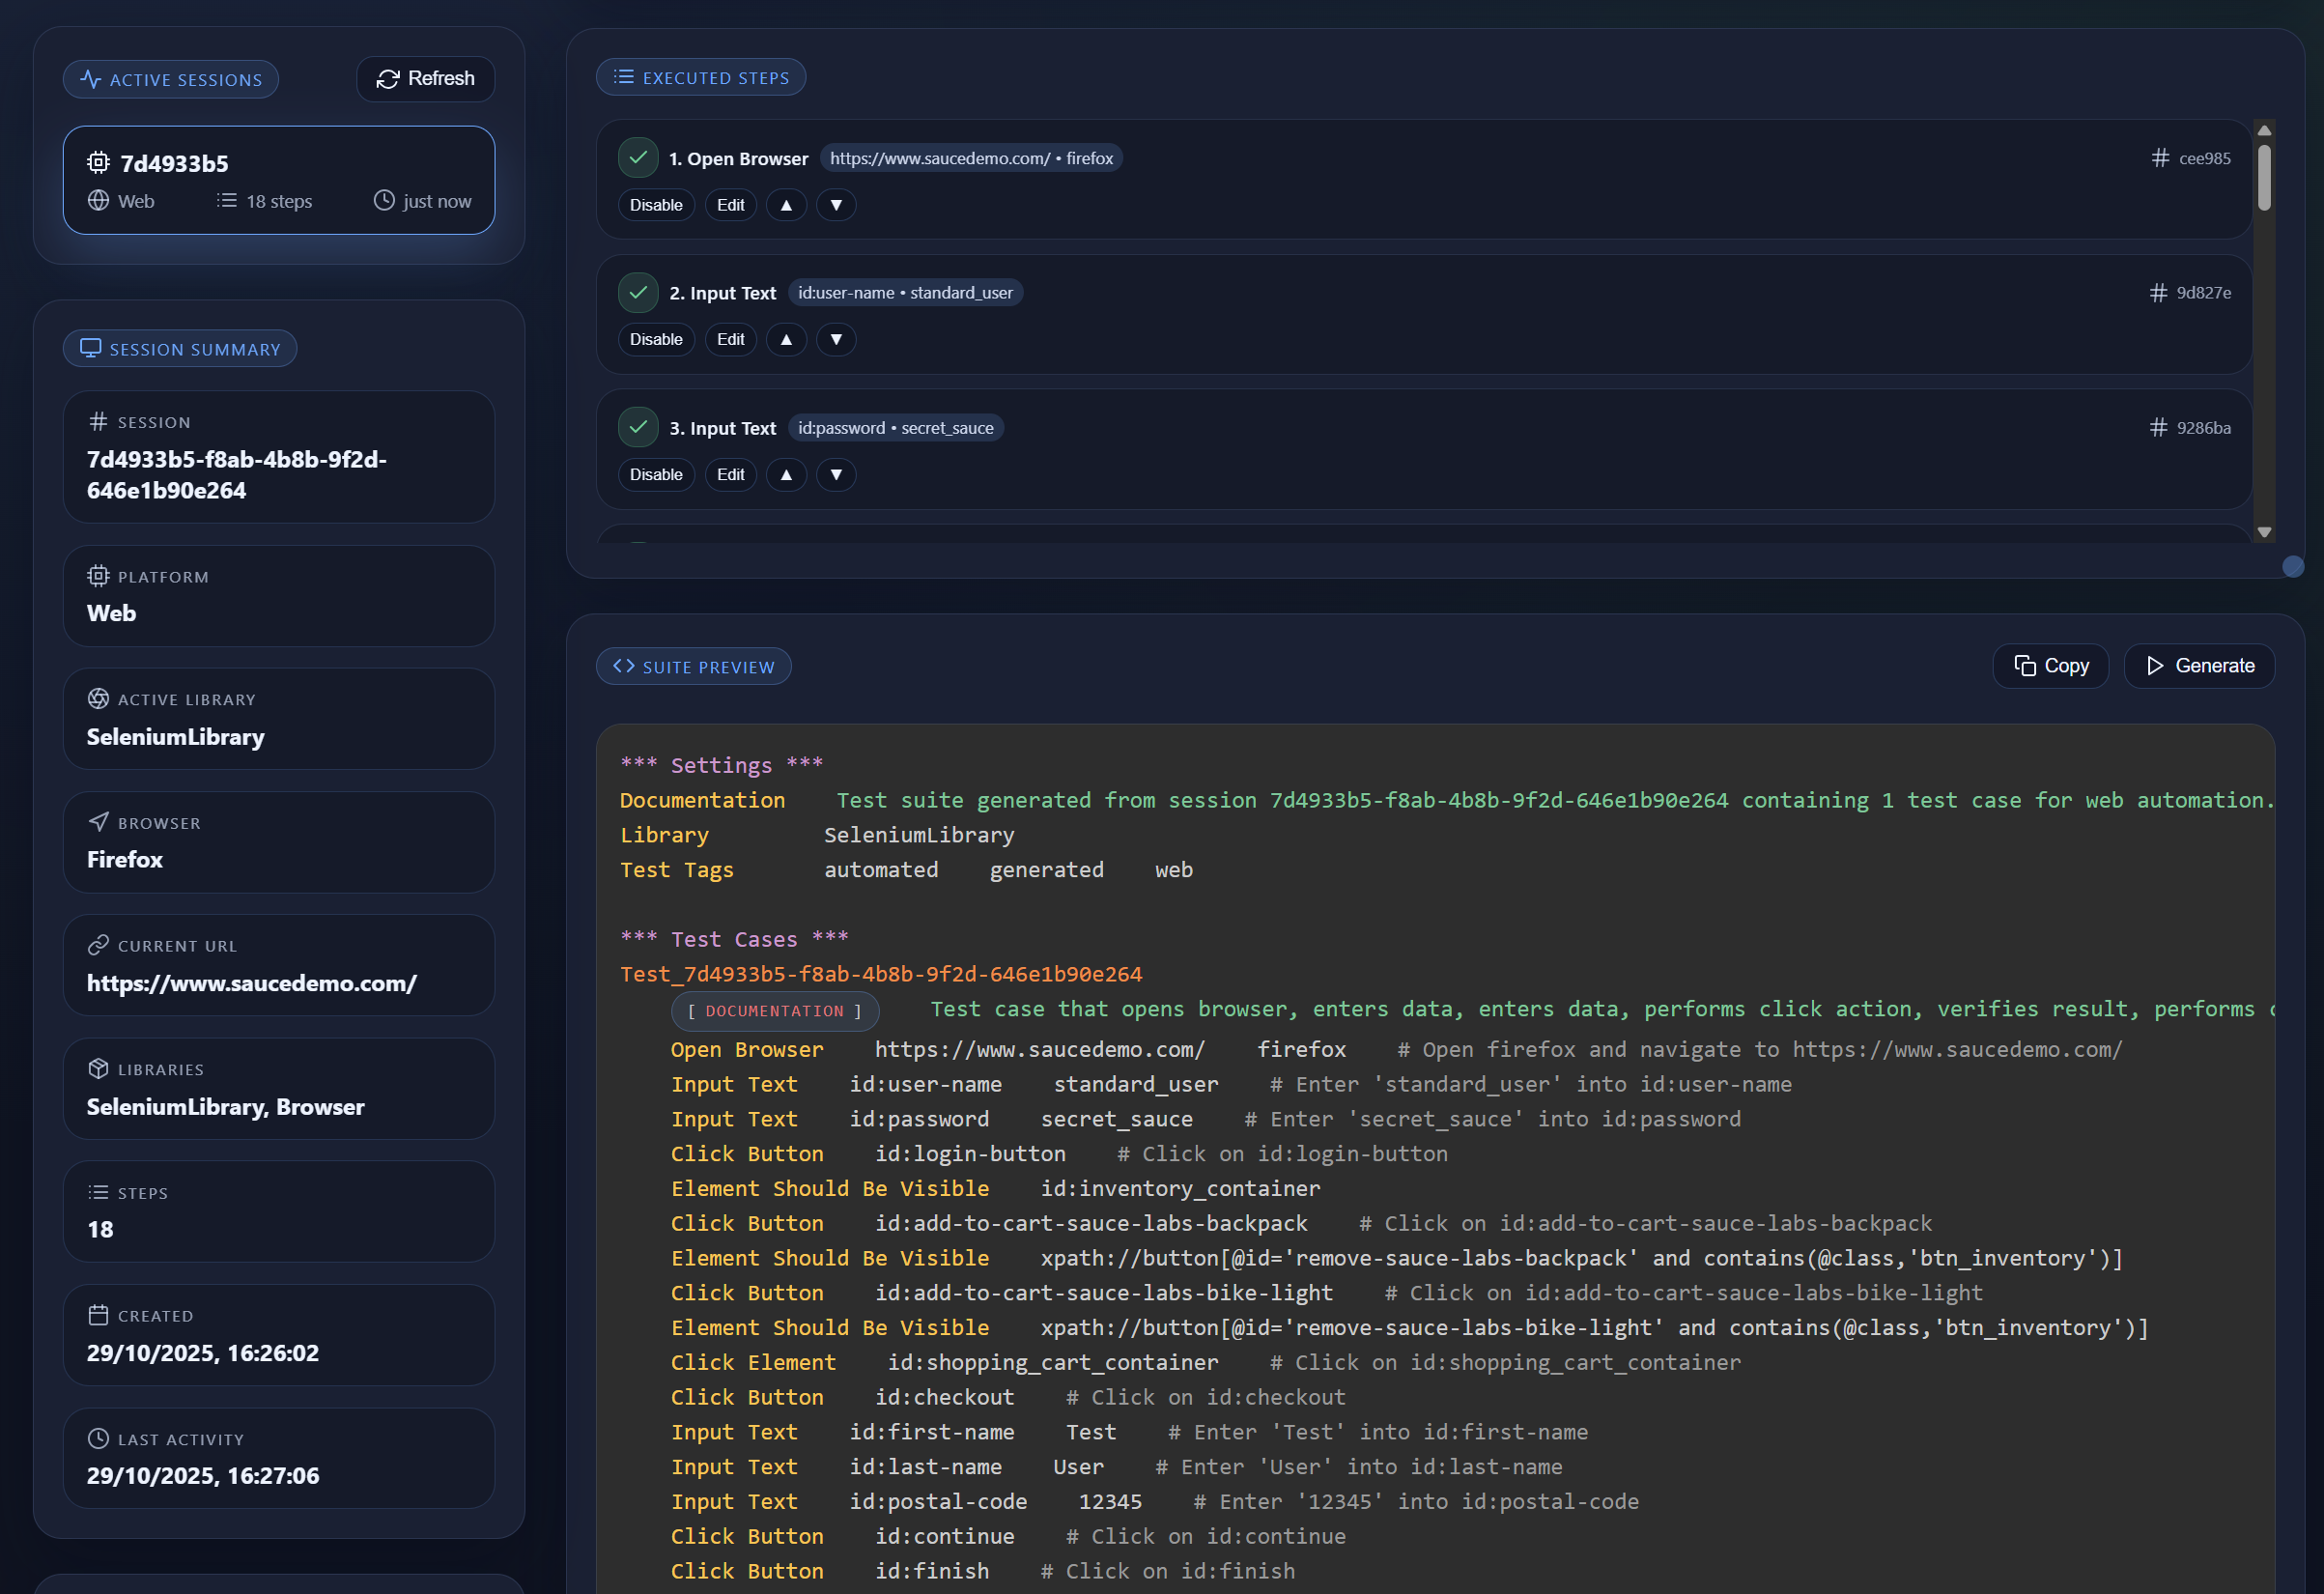Viewport: 2324px width, 1594px height.
Task: Click the clock icon in LAST ACTIVITY section
Action: (x=99, y=1438)
